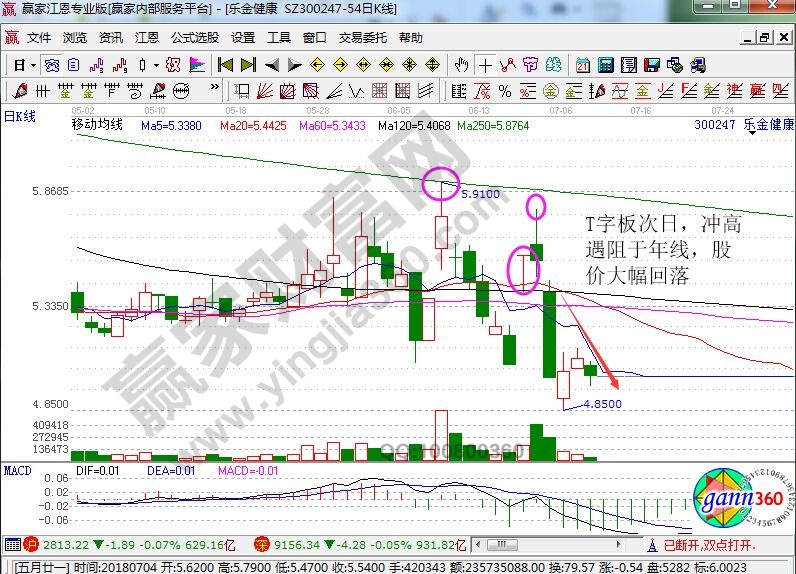The height and width of the screenshot is (574, 796).
Task: Toggle the crosshair cursor tool
Action: click(485, 65)
